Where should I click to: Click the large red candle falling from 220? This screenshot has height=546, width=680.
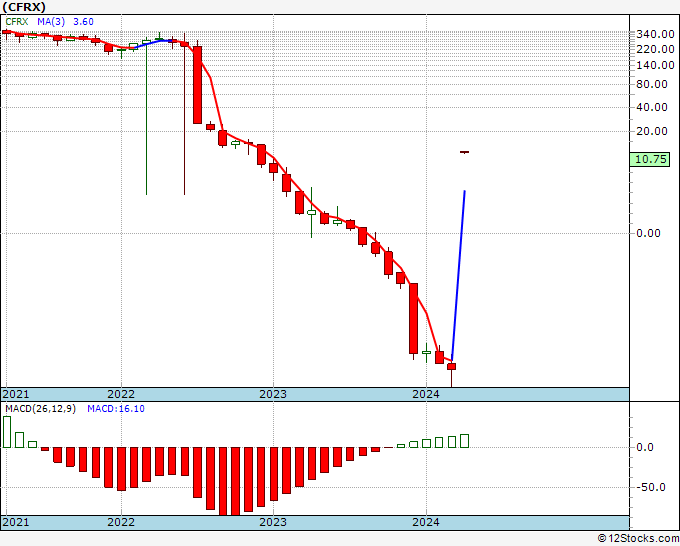(197, 85)
